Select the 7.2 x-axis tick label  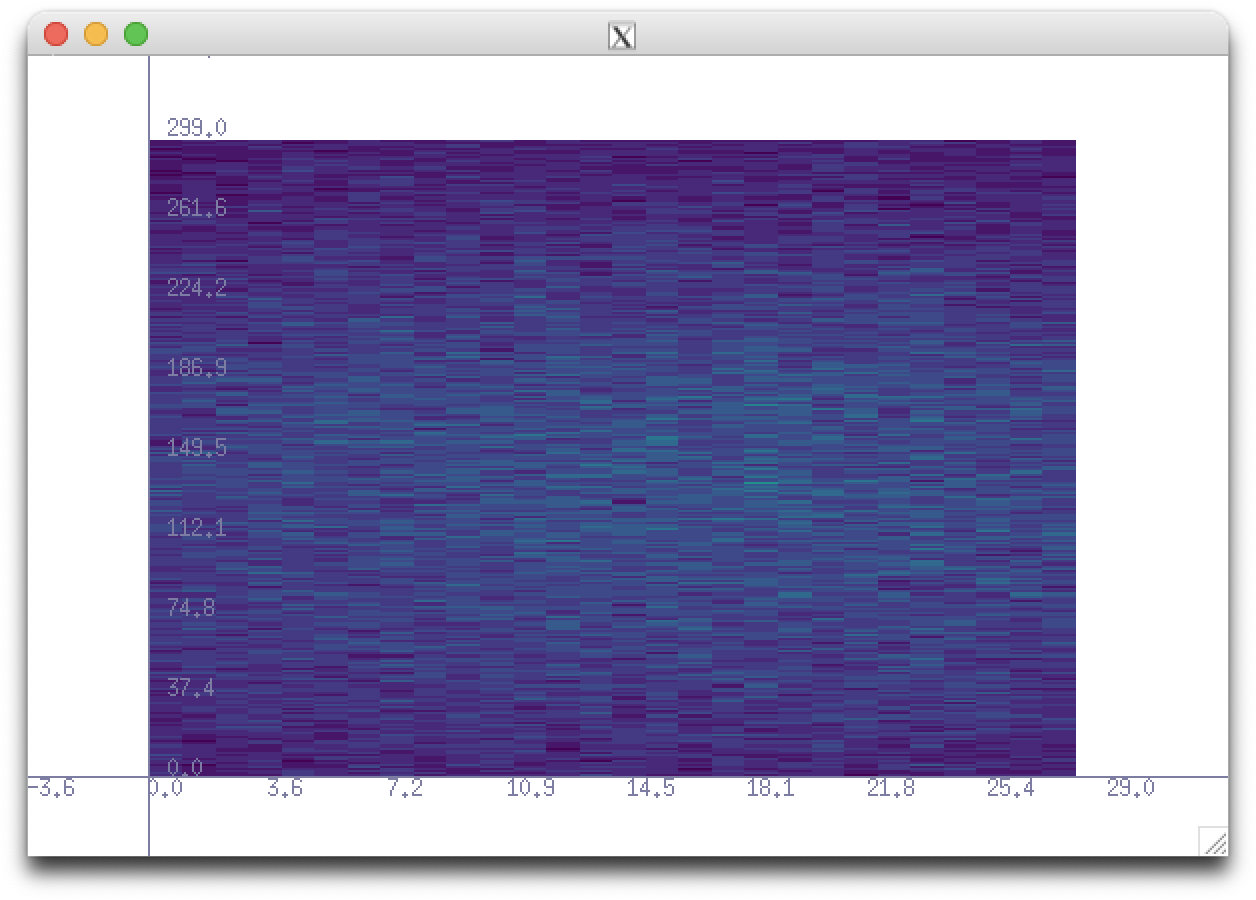[x=404, y=788]
